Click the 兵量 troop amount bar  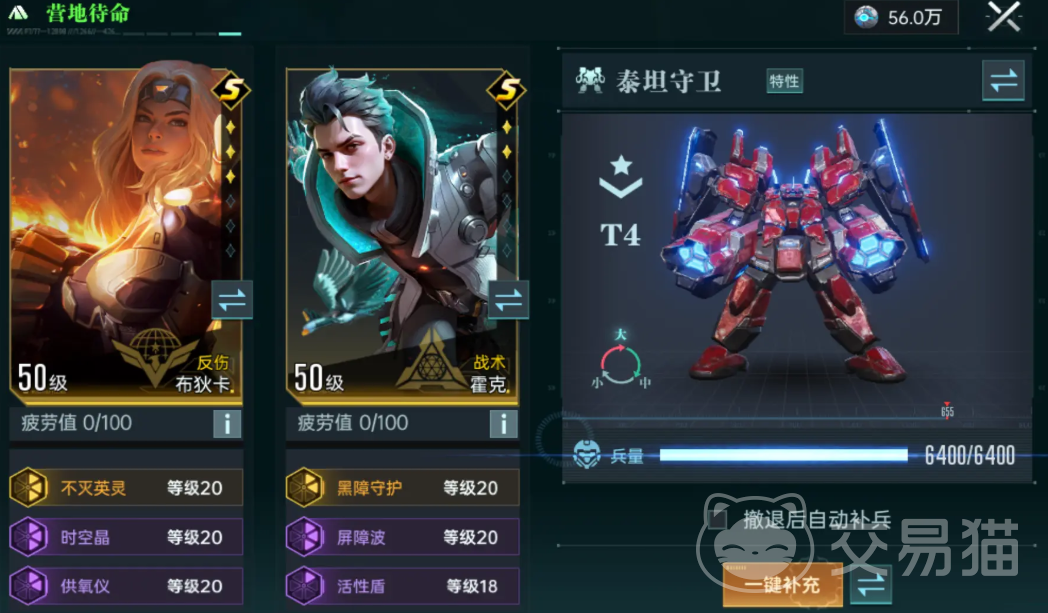pyautogui.click(x=783, y=455)
